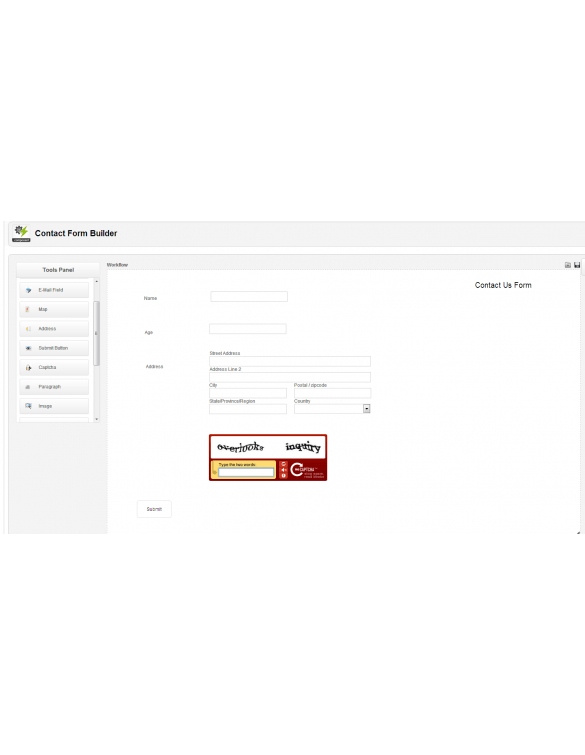585x755 pixels.
Task: Add a Map tool from panel
Action: 54,309
